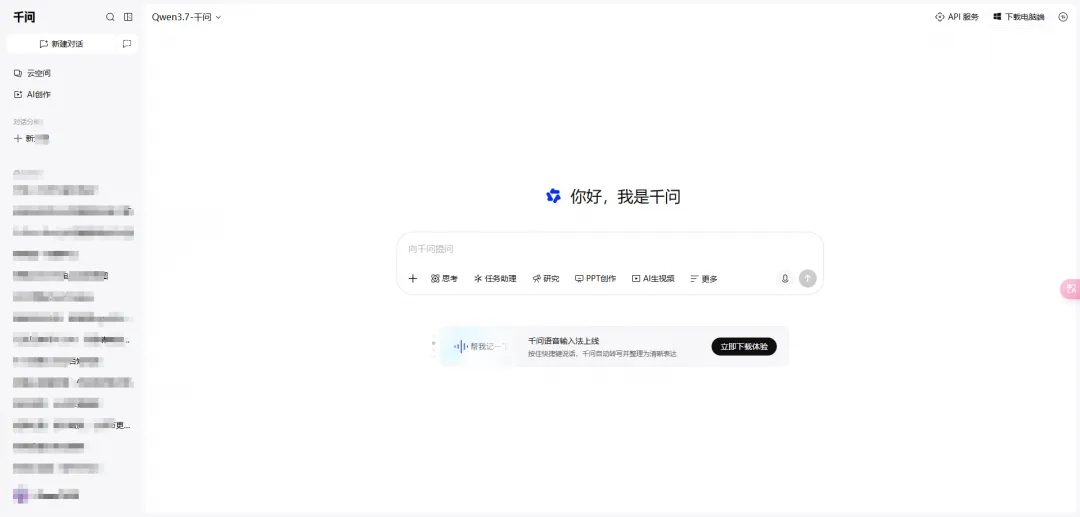The width and height of the screenshot is (1080, 517).
Task: Expand the Qwen3.7-千问 model dropdown
Action: tap(187, 17)
